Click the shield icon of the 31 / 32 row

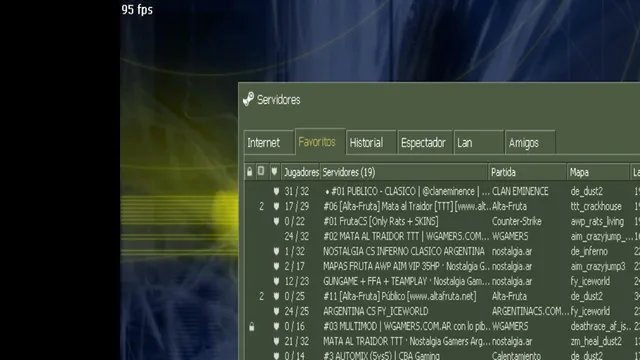tap(276, 191)
